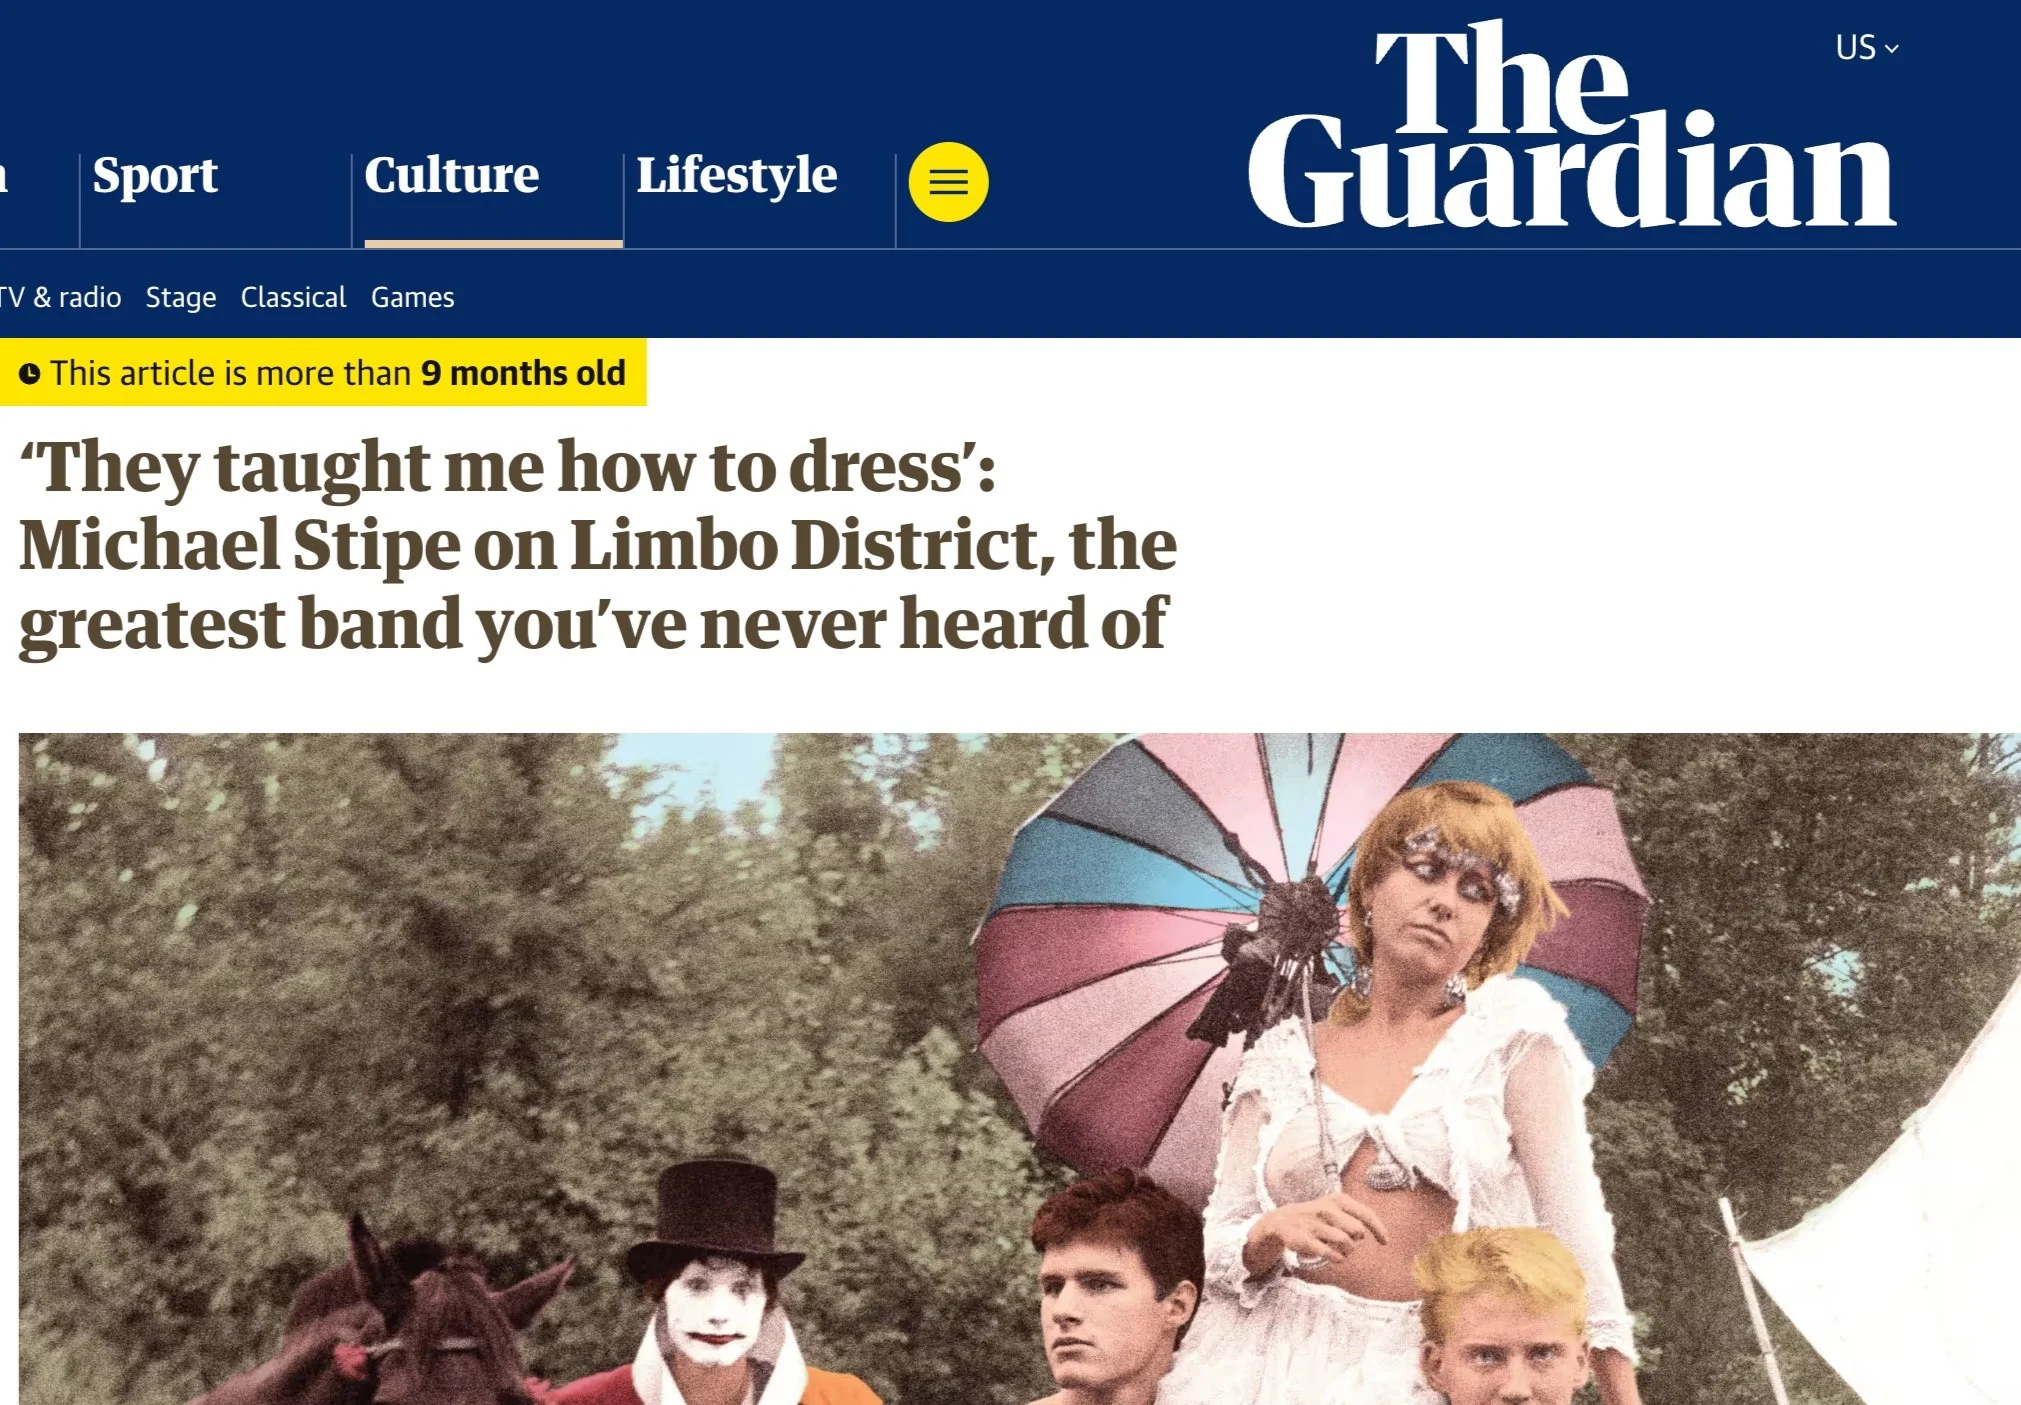Click the 9 months old article notice
Screen dimensions: 2021x1405
pyautogui.click(x=323, y=373)
